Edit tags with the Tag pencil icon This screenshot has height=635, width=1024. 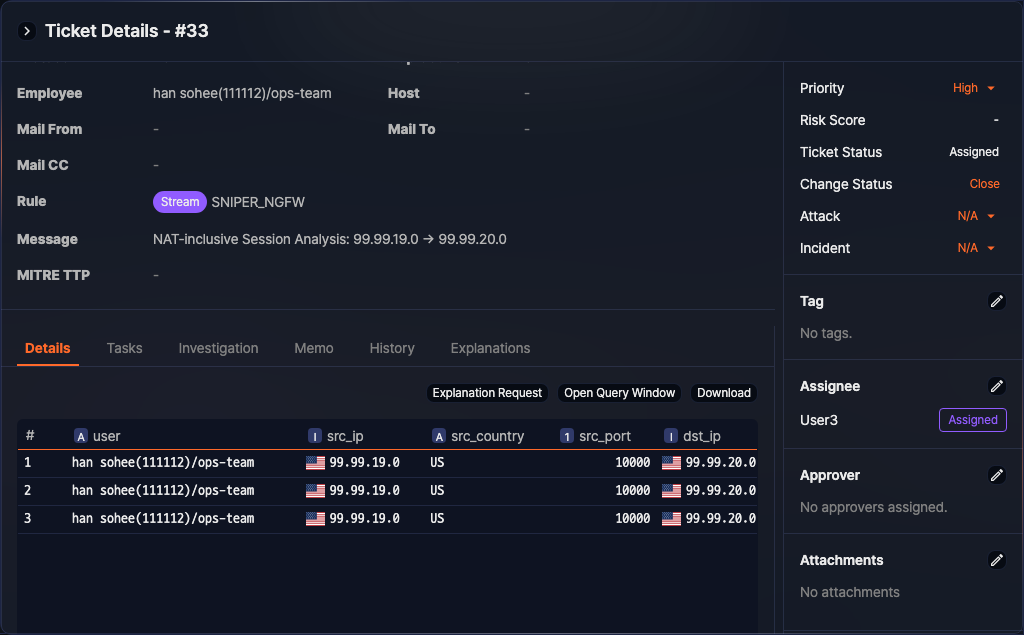tap(996, 301)
